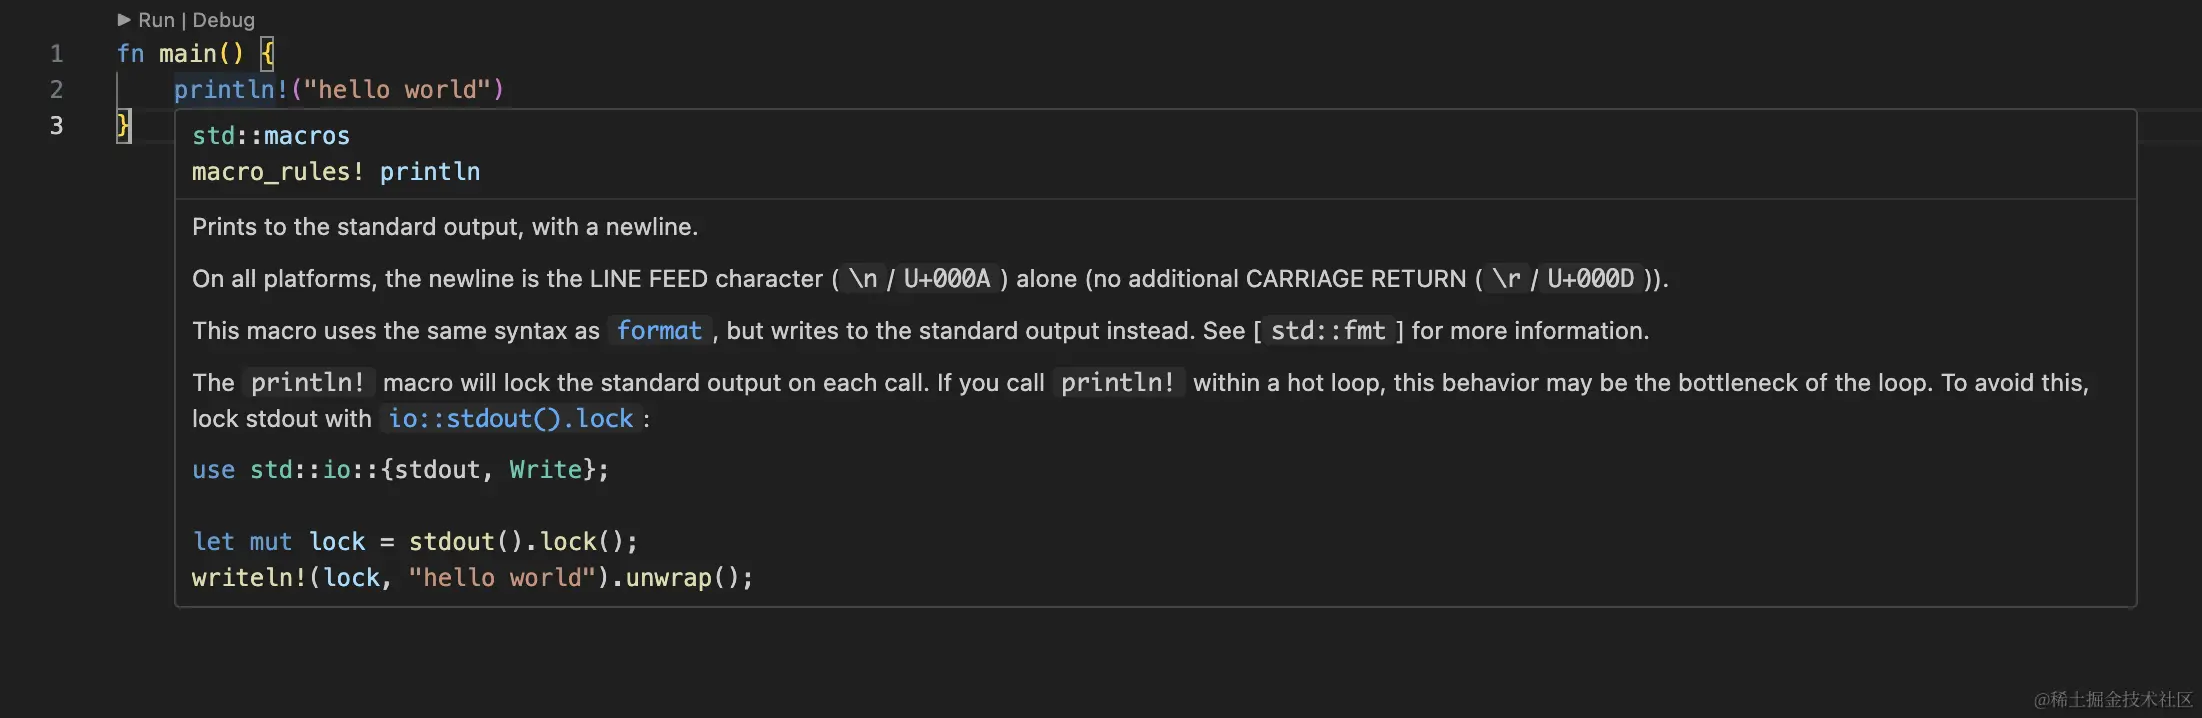This screenshot has height=718, width=2202.
Task: Click the play triangle beside Run
Action: click(124, 20)
